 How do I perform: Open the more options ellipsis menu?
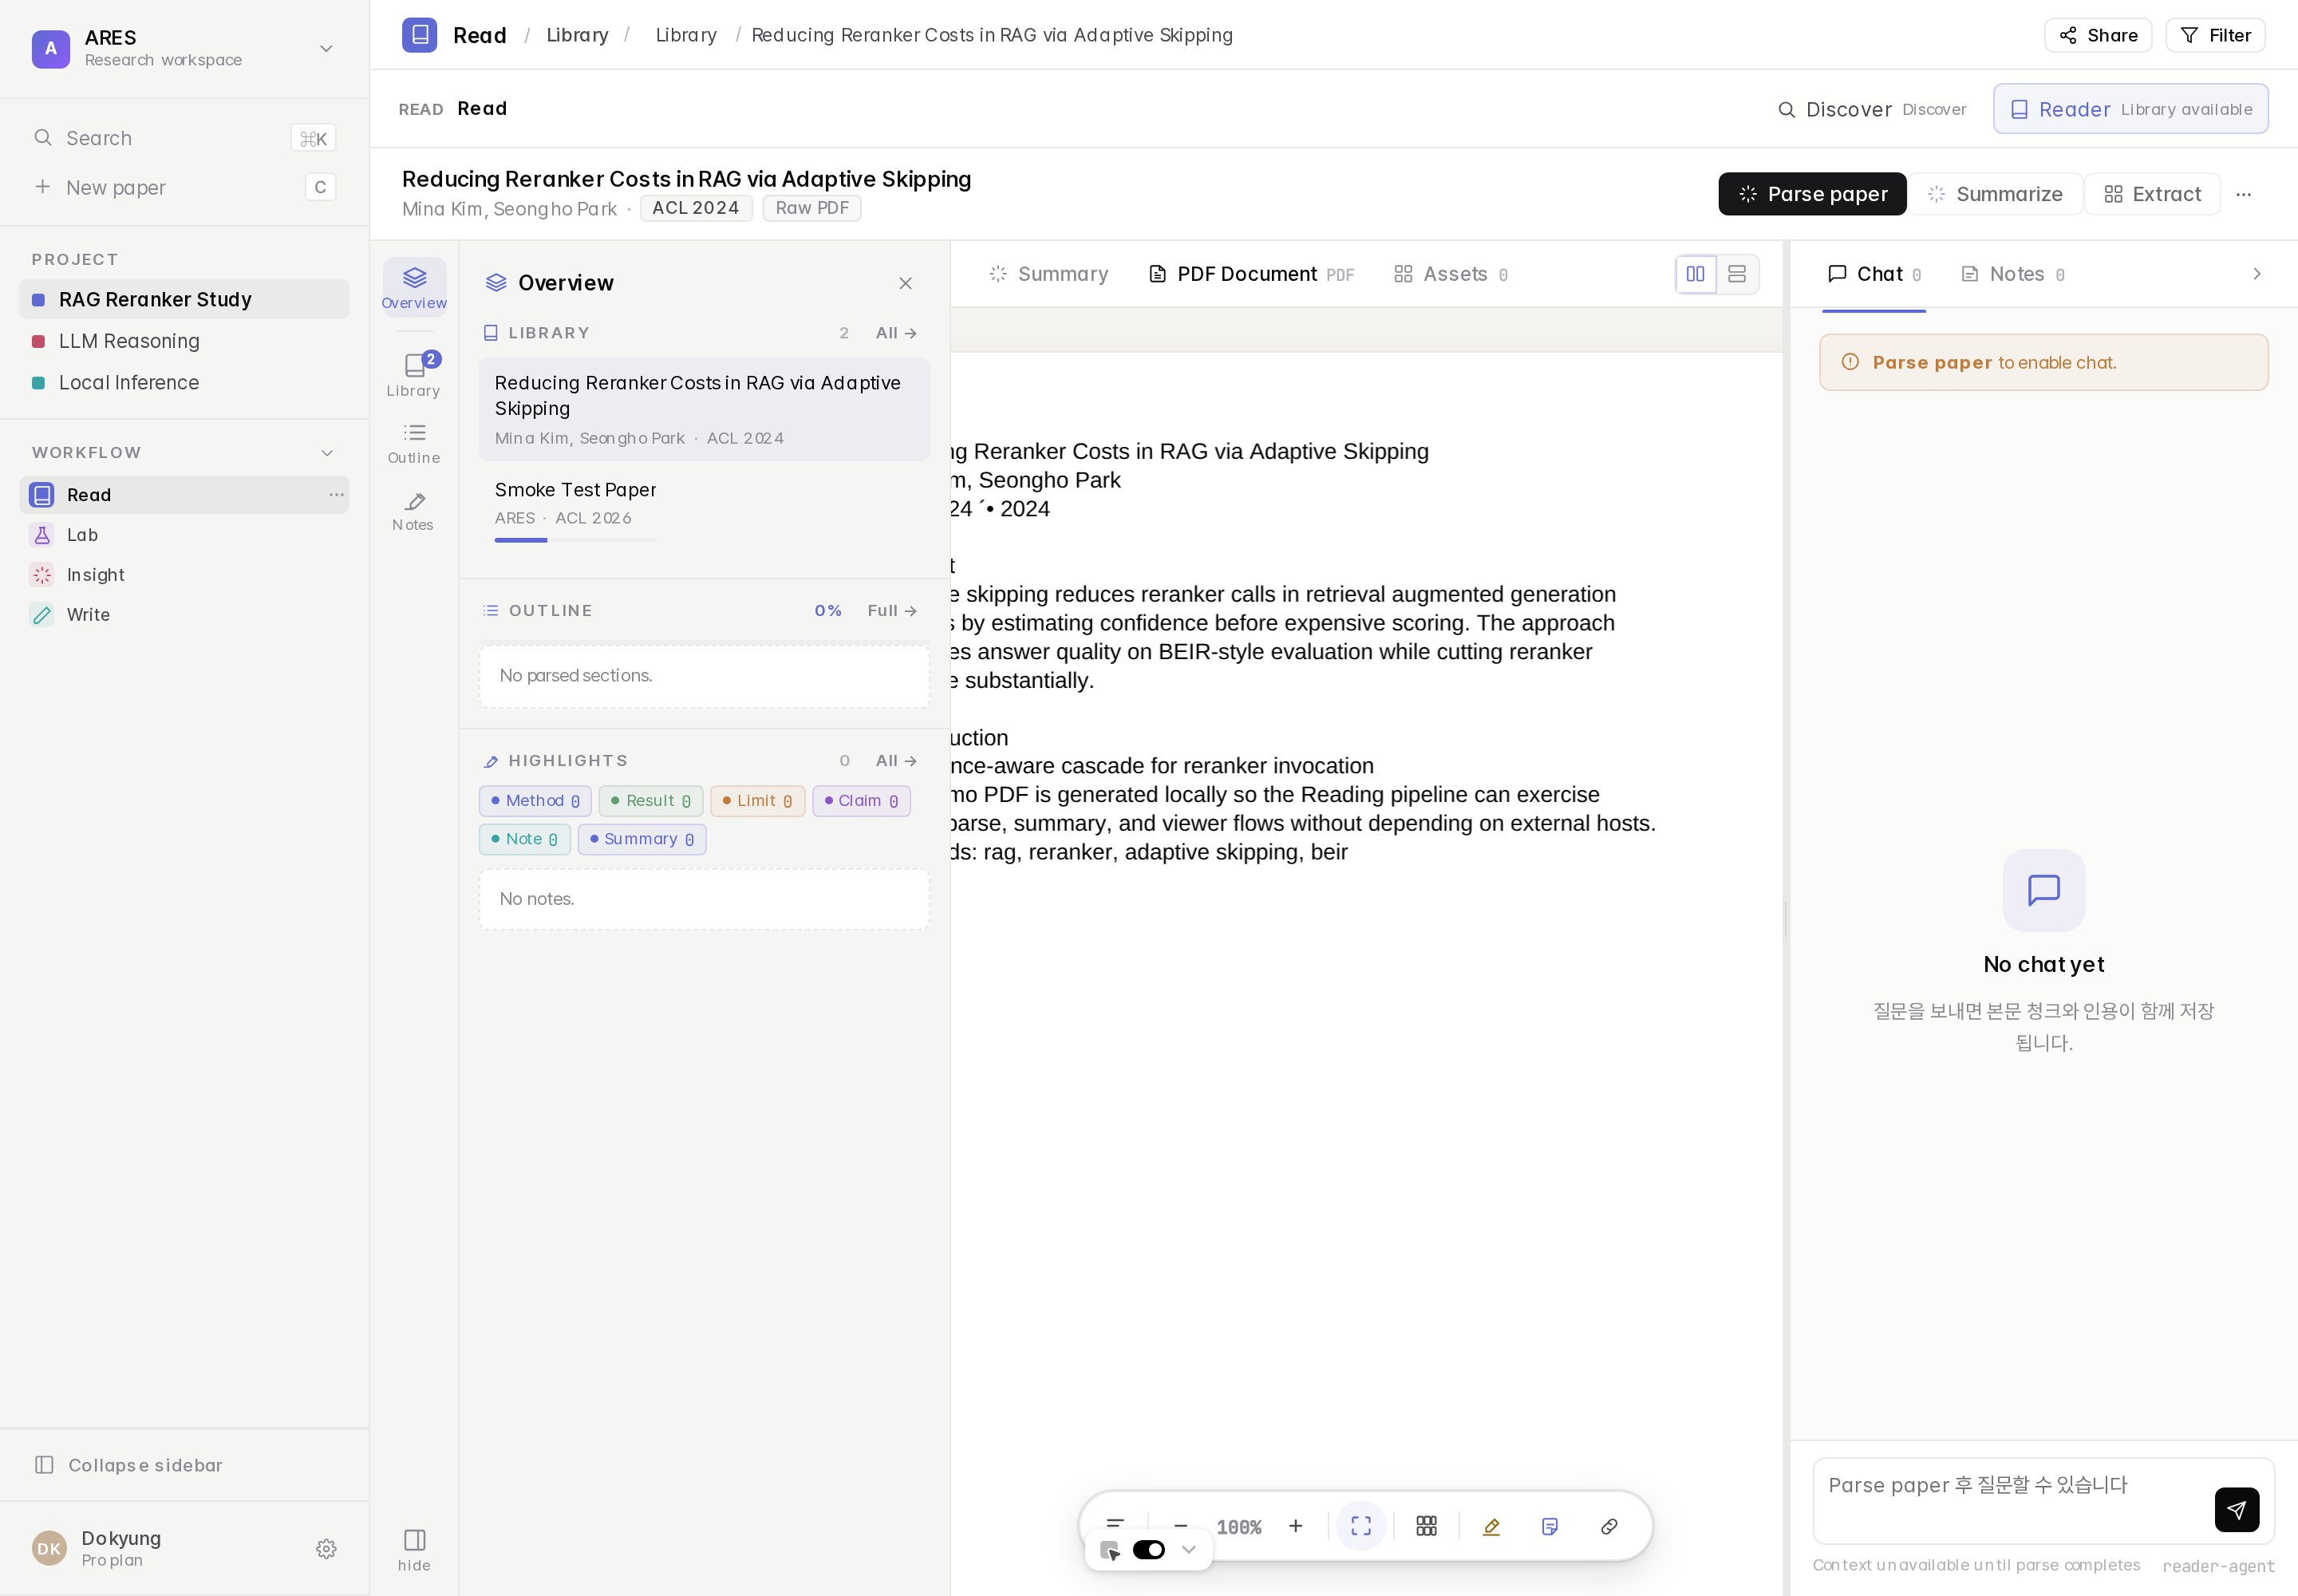[2244, 194]
